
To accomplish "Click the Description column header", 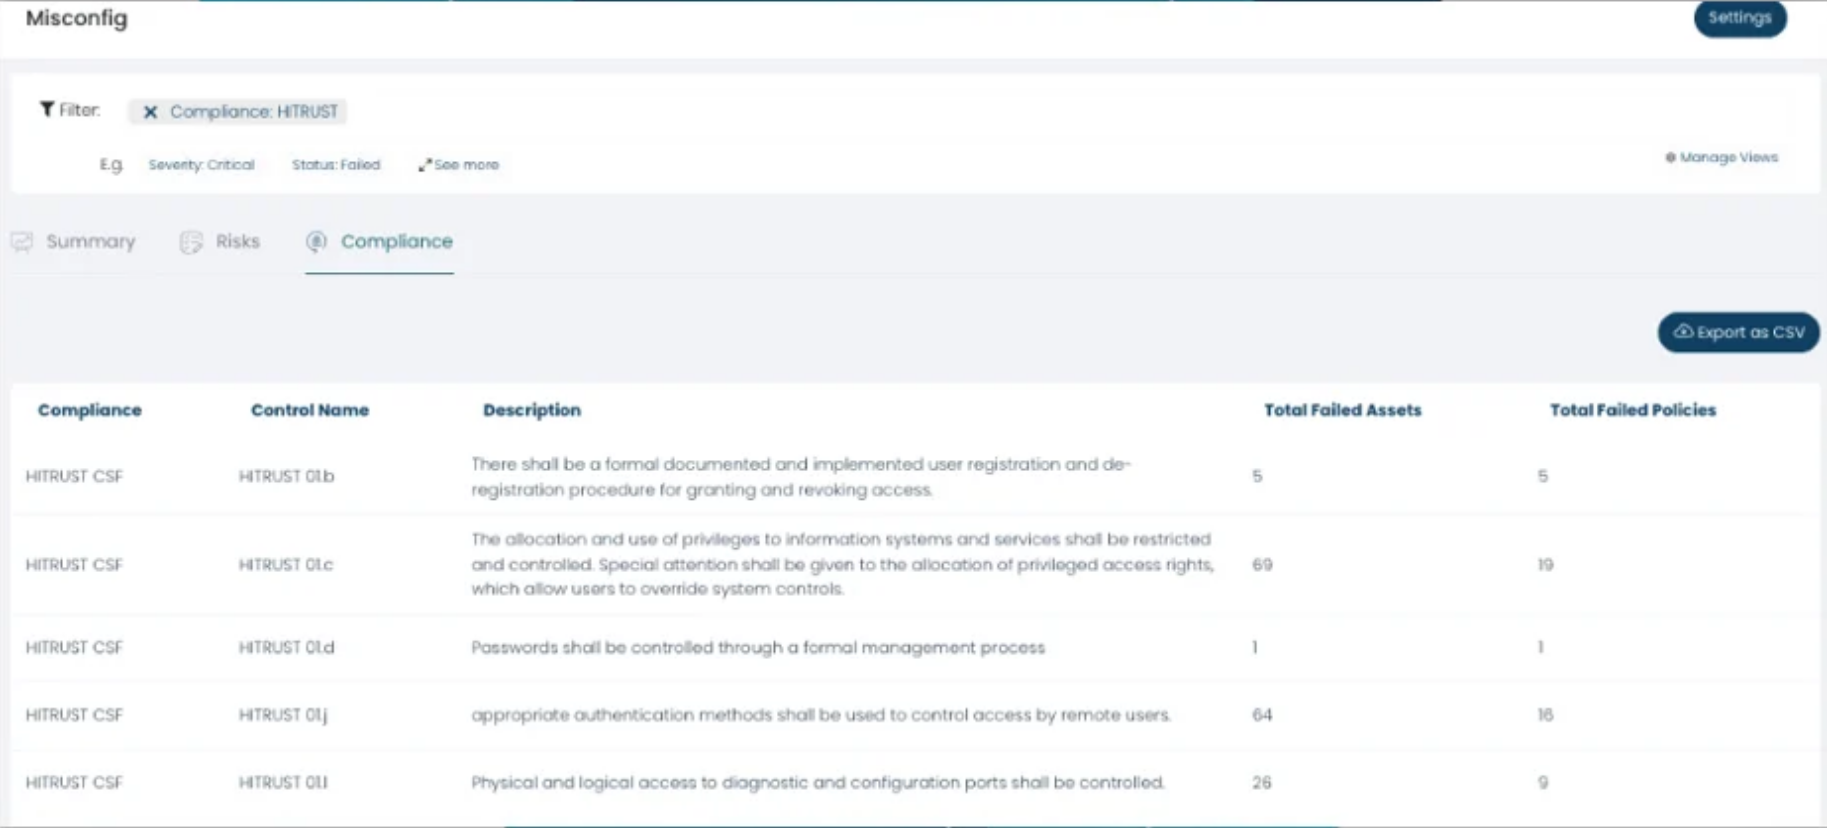I will click(x=532, y=410).
